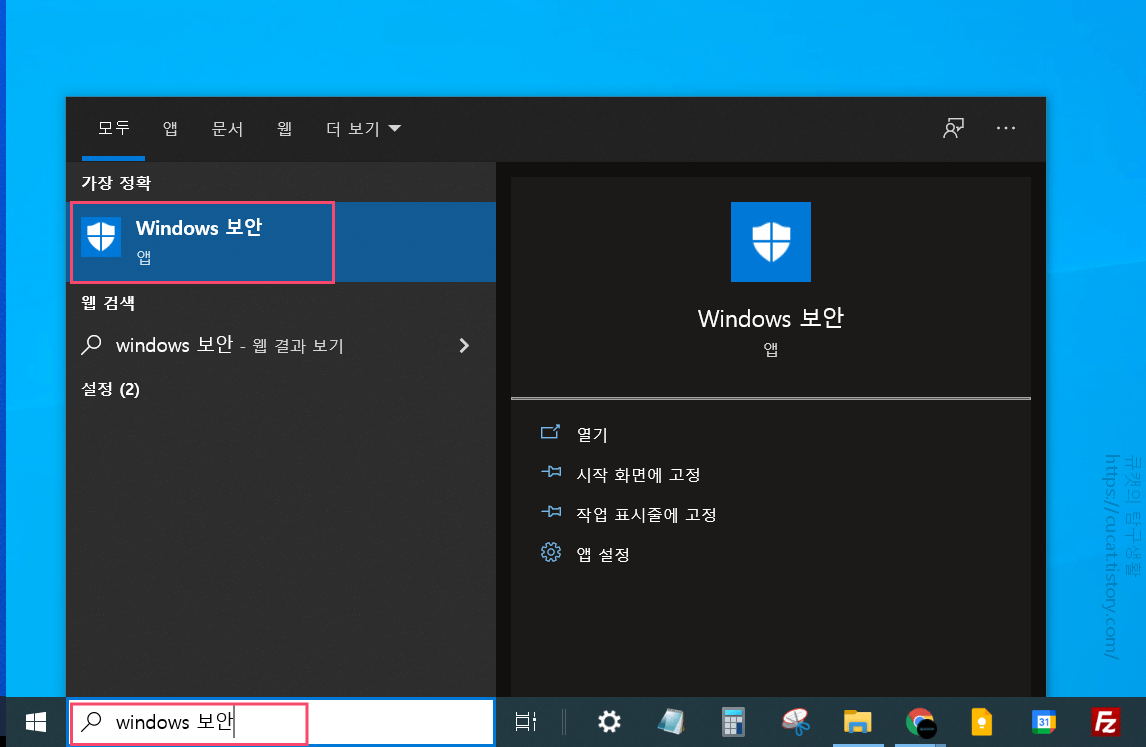Screen dimensions: 1146x747
Task: Expand 설정 (2) search results group
Action: (110, 389)
